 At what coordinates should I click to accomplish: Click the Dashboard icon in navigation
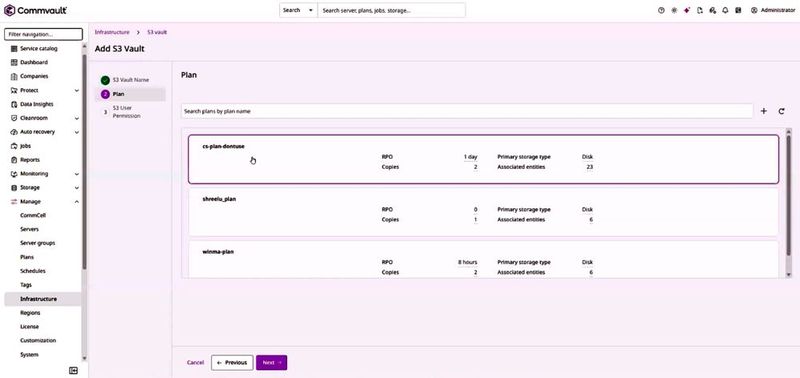pyautogui.click(x=14, y=62)
